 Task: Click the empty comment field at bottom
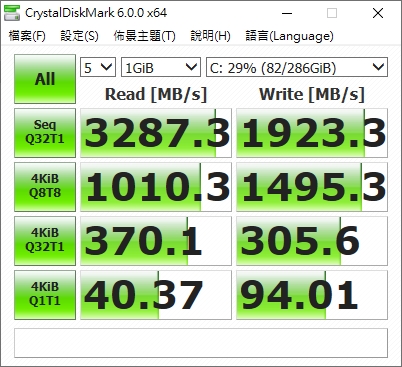[201, 343]
